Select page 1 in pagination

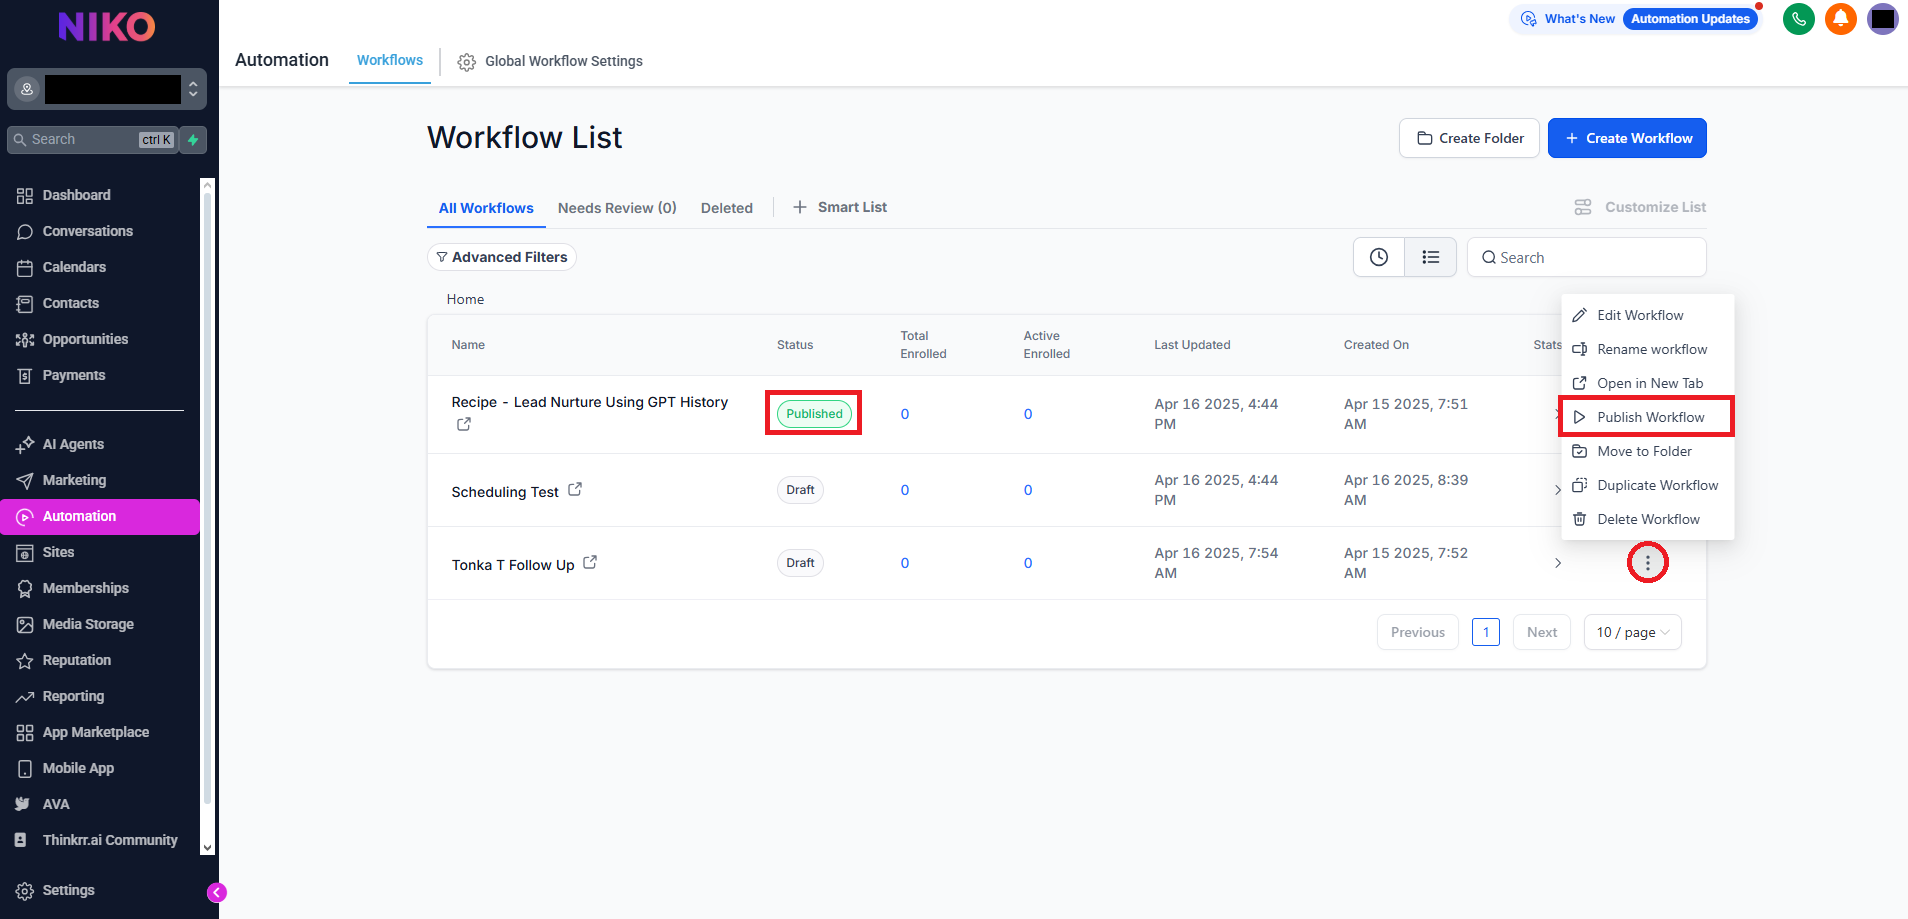click(x=1486, y=632)
